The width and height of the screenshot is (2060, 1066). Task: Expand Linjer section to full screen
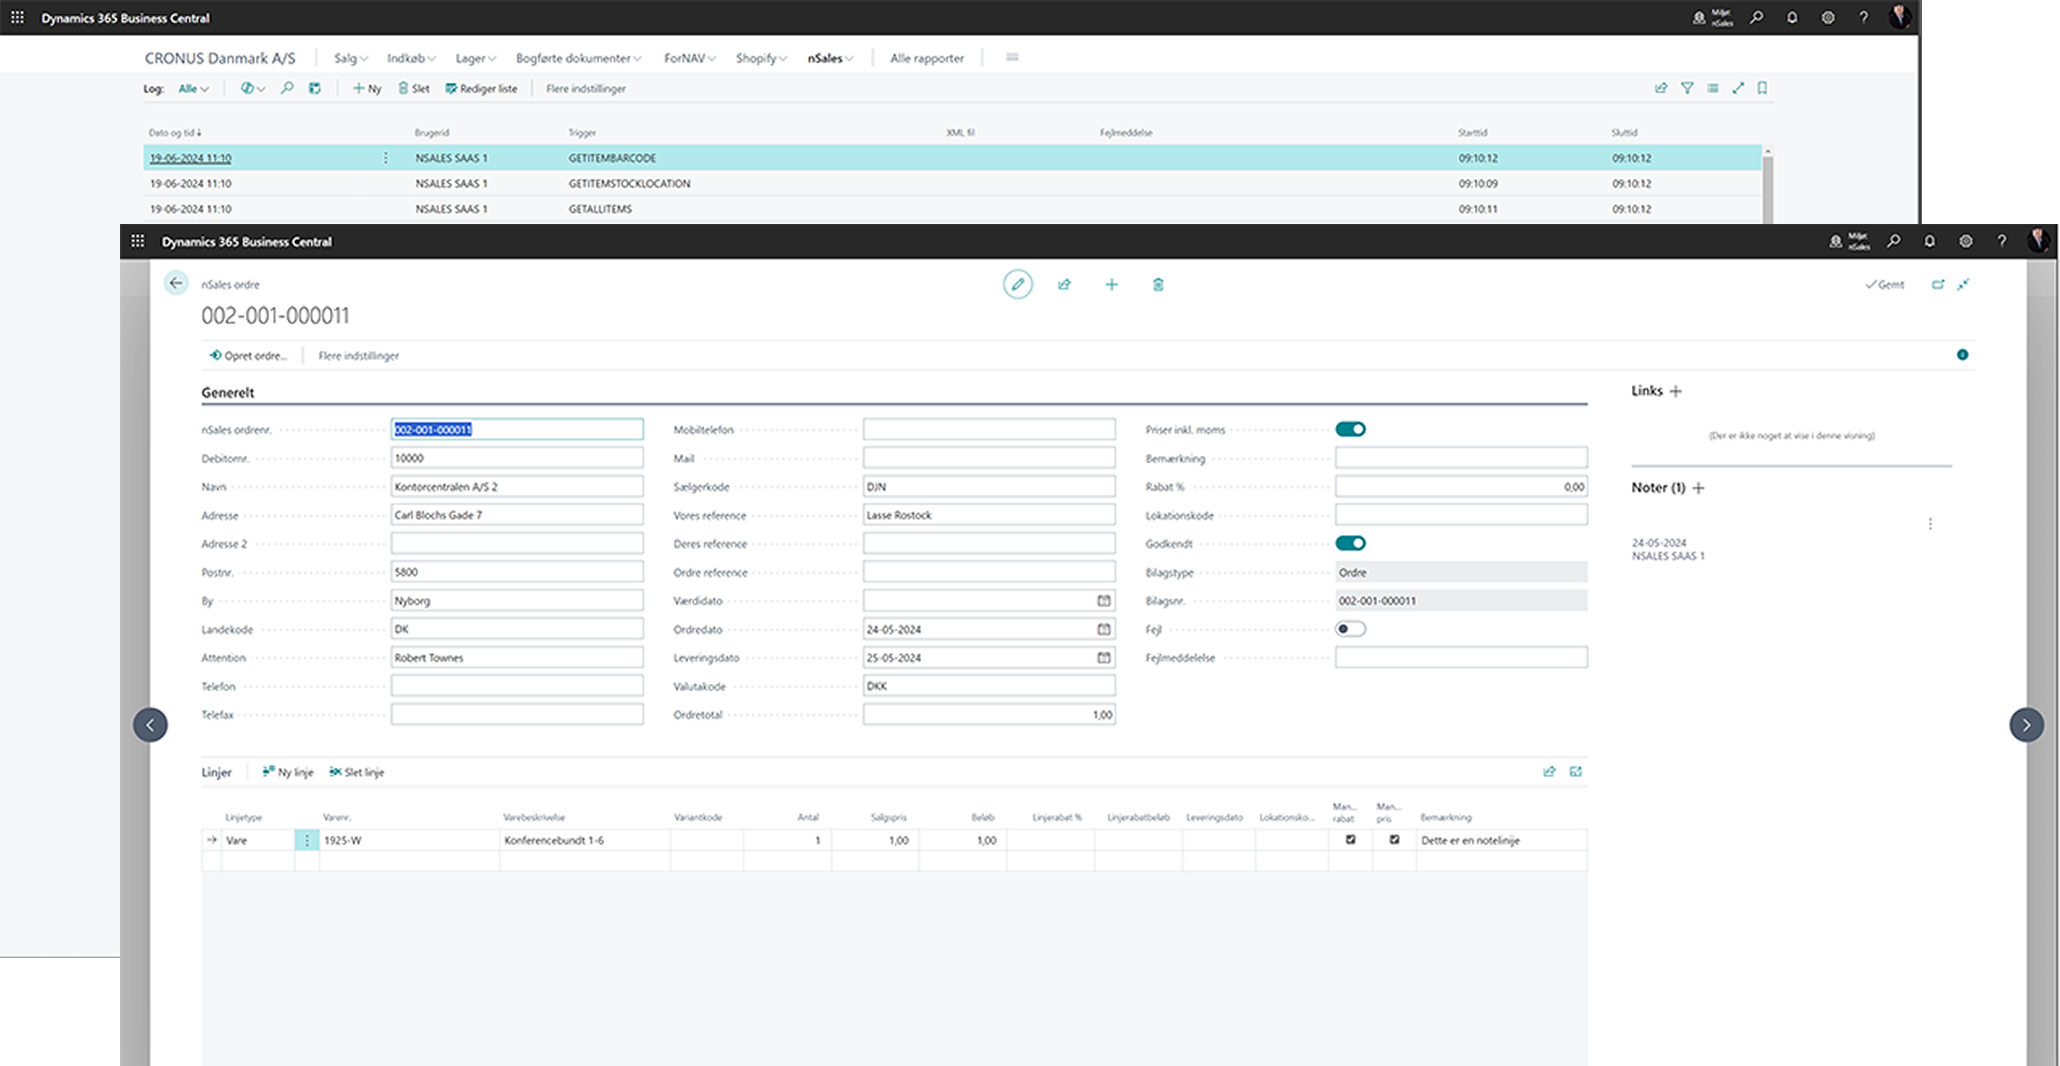click(x=1576, y=771)
